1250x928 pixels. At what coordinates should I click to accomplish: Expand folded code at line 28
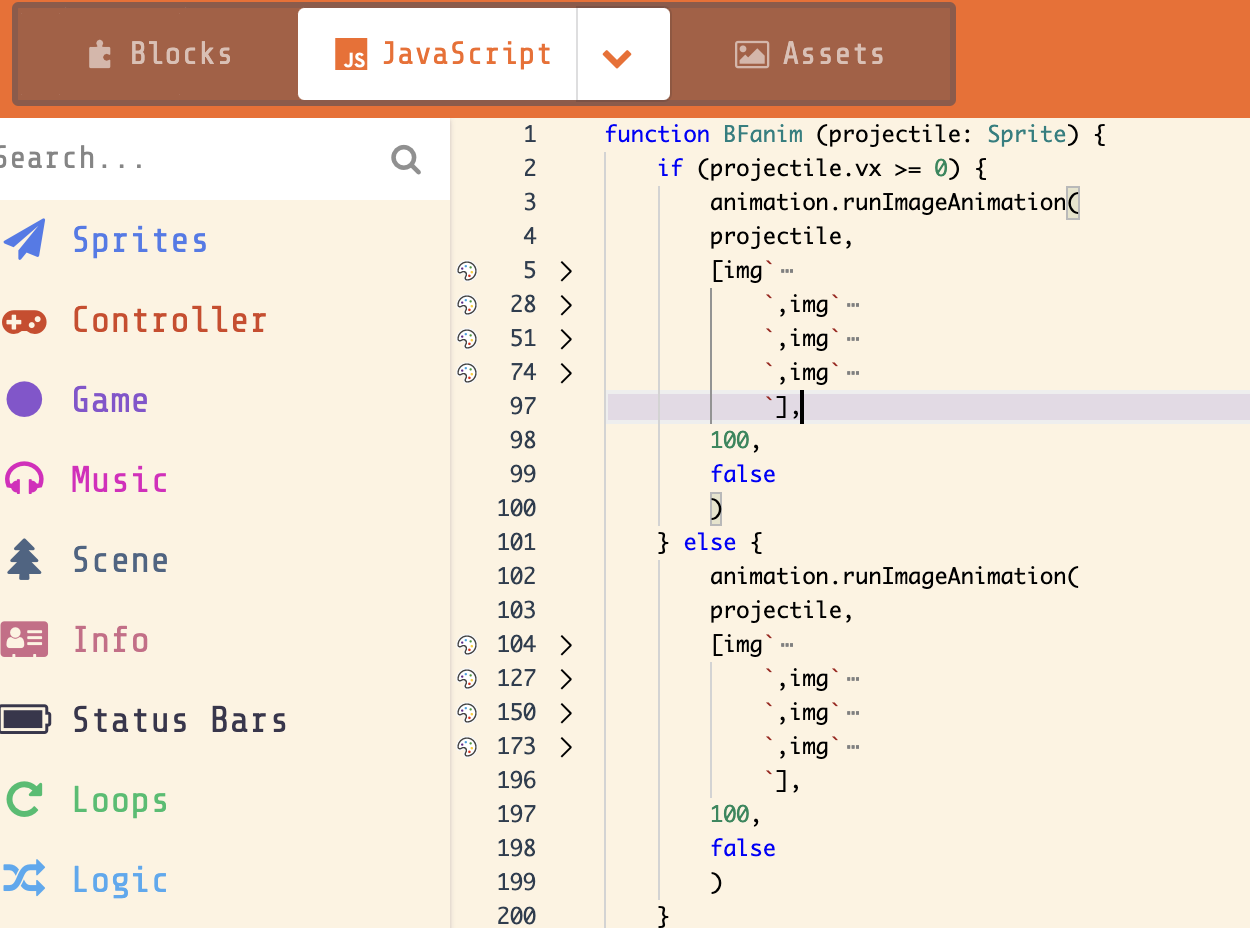tap(566, 305)
